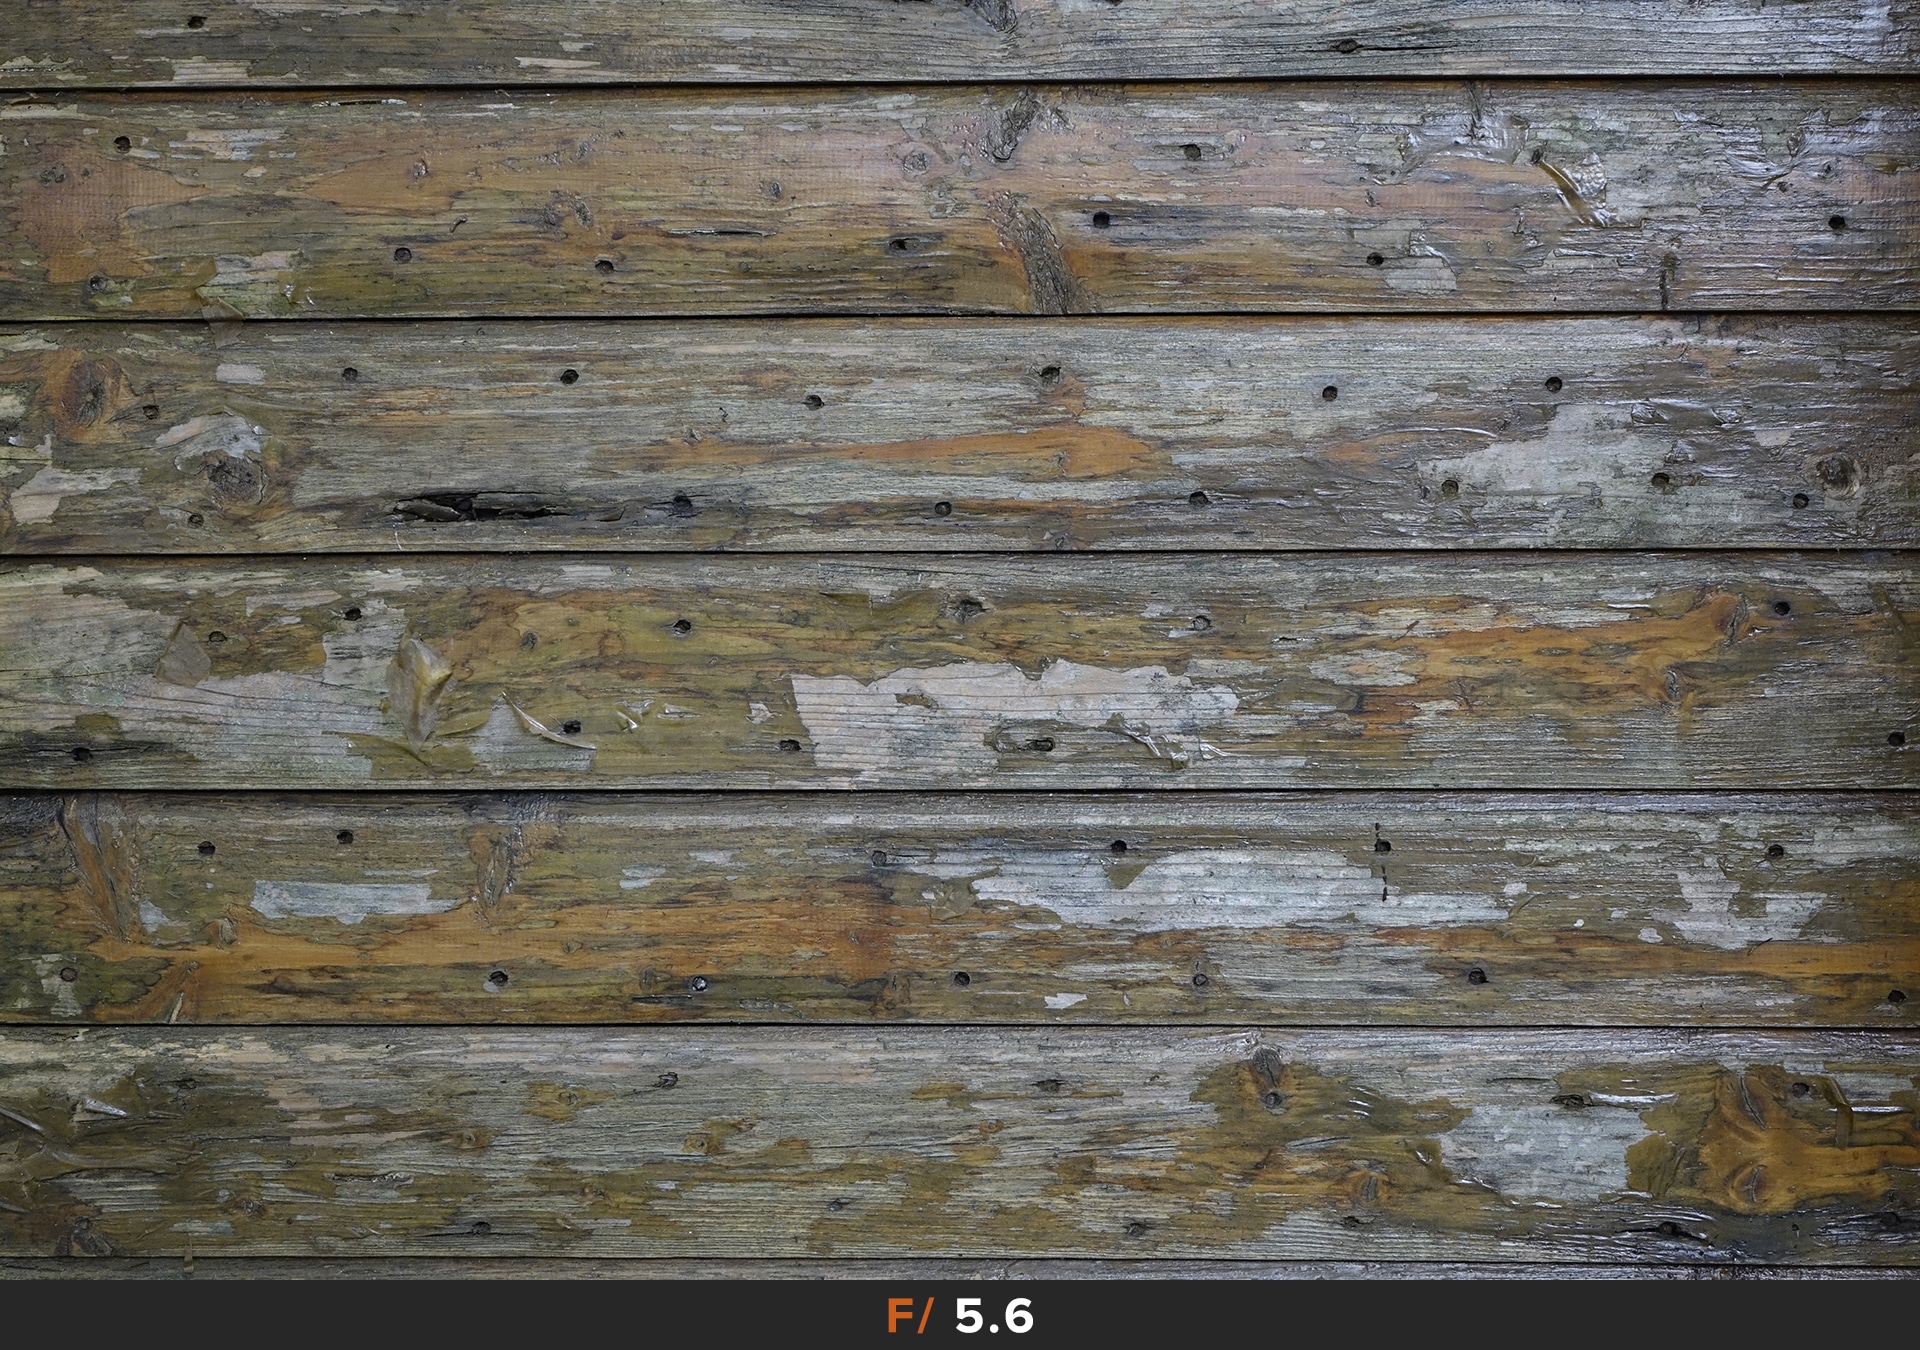Click the white 5.6 aperture value
This screenshot has width=1920, height=1350.
click(x=994, y=1316)
